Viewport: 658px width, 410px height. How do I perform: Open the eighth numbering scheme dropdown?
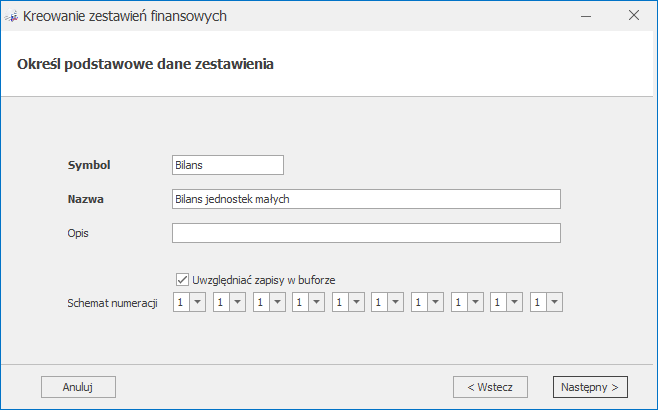pyautogui.click(x=475, y=302)
